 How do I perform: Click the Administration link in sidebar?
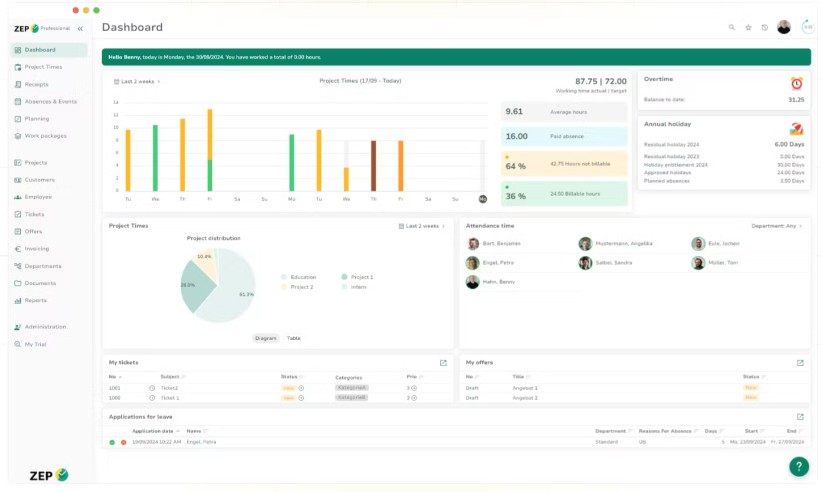point(45,327)
